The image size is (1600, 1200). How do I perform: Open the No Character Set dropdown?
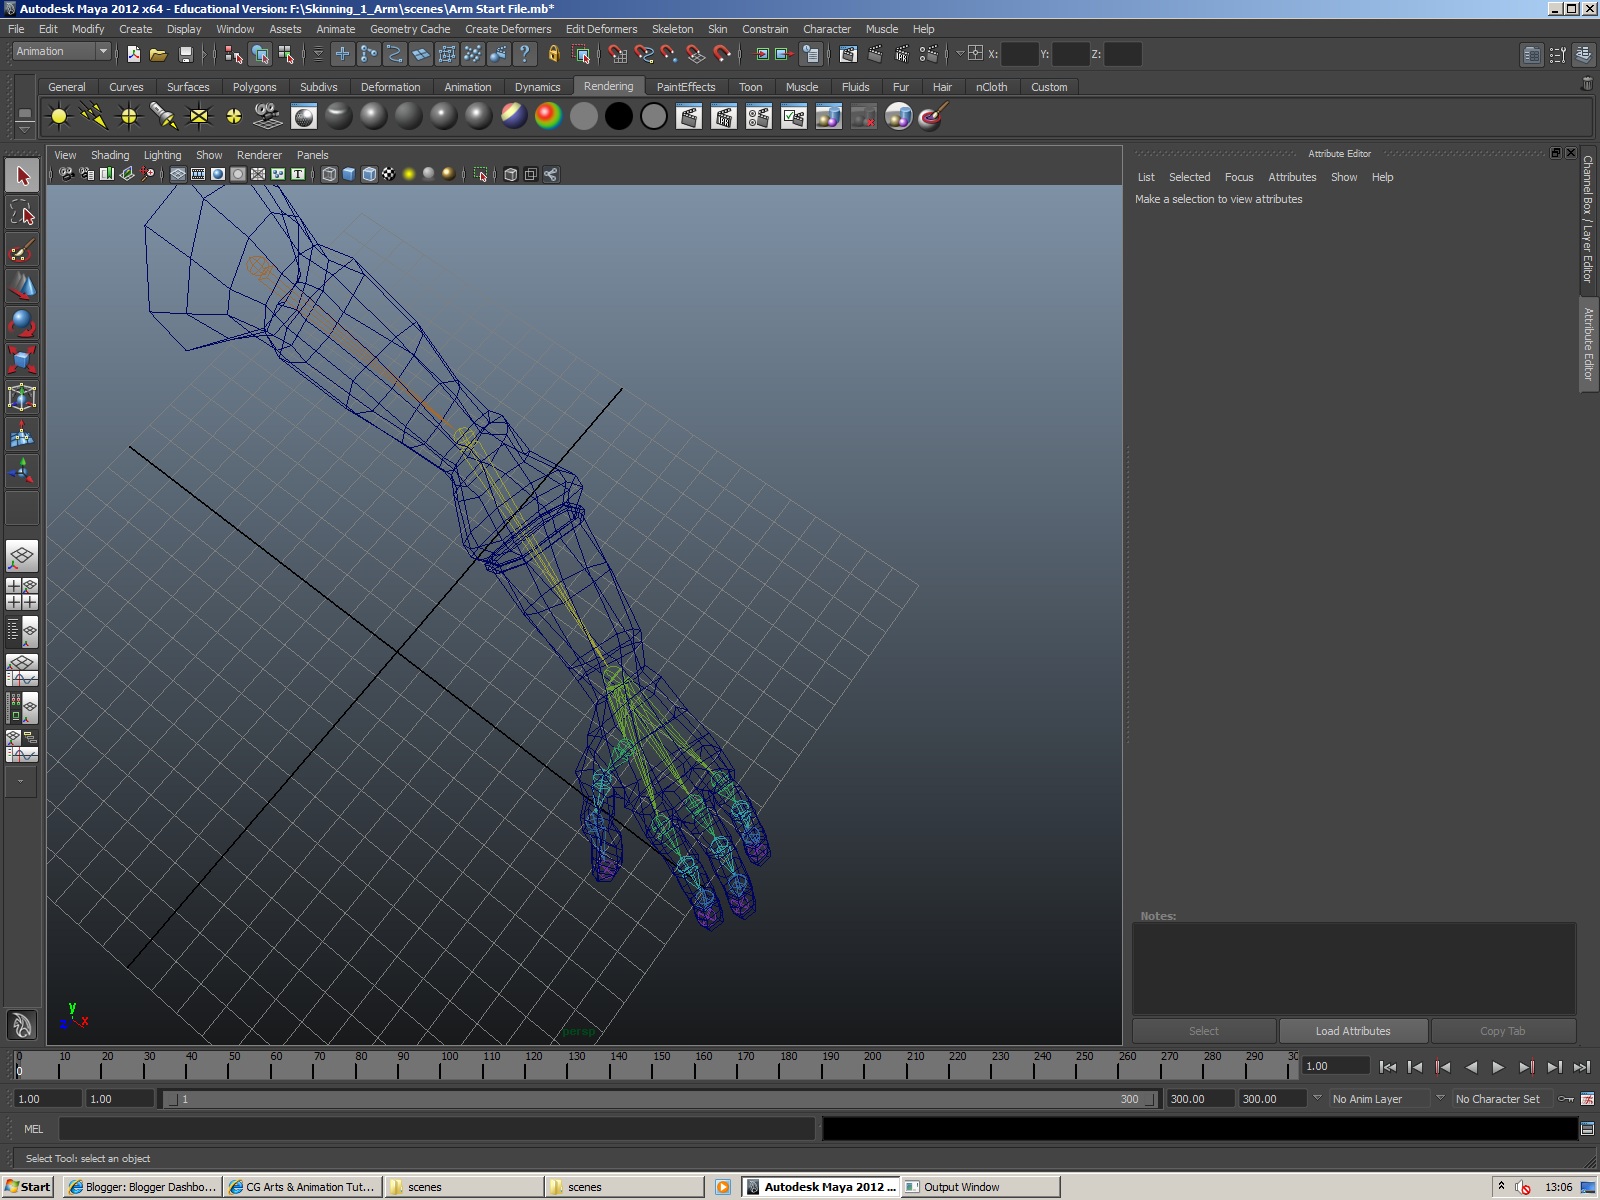(1500, 1098)
